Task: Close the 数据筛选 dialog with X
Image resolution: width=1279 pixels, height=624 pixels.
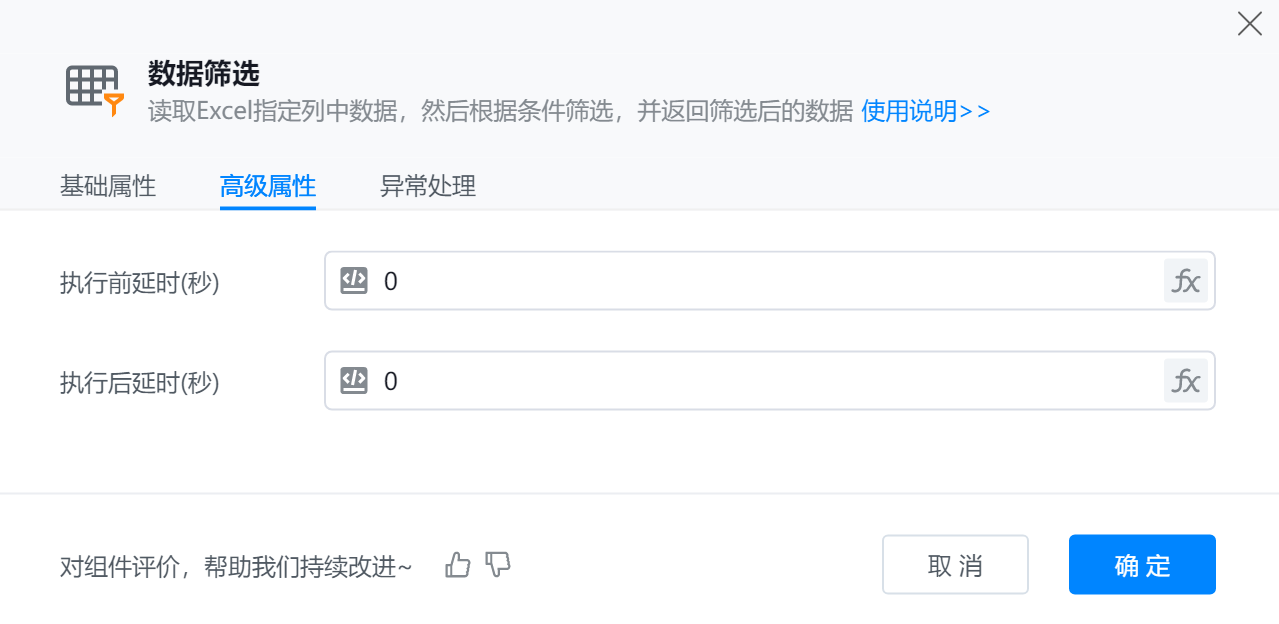Action: click(1249, 24)
